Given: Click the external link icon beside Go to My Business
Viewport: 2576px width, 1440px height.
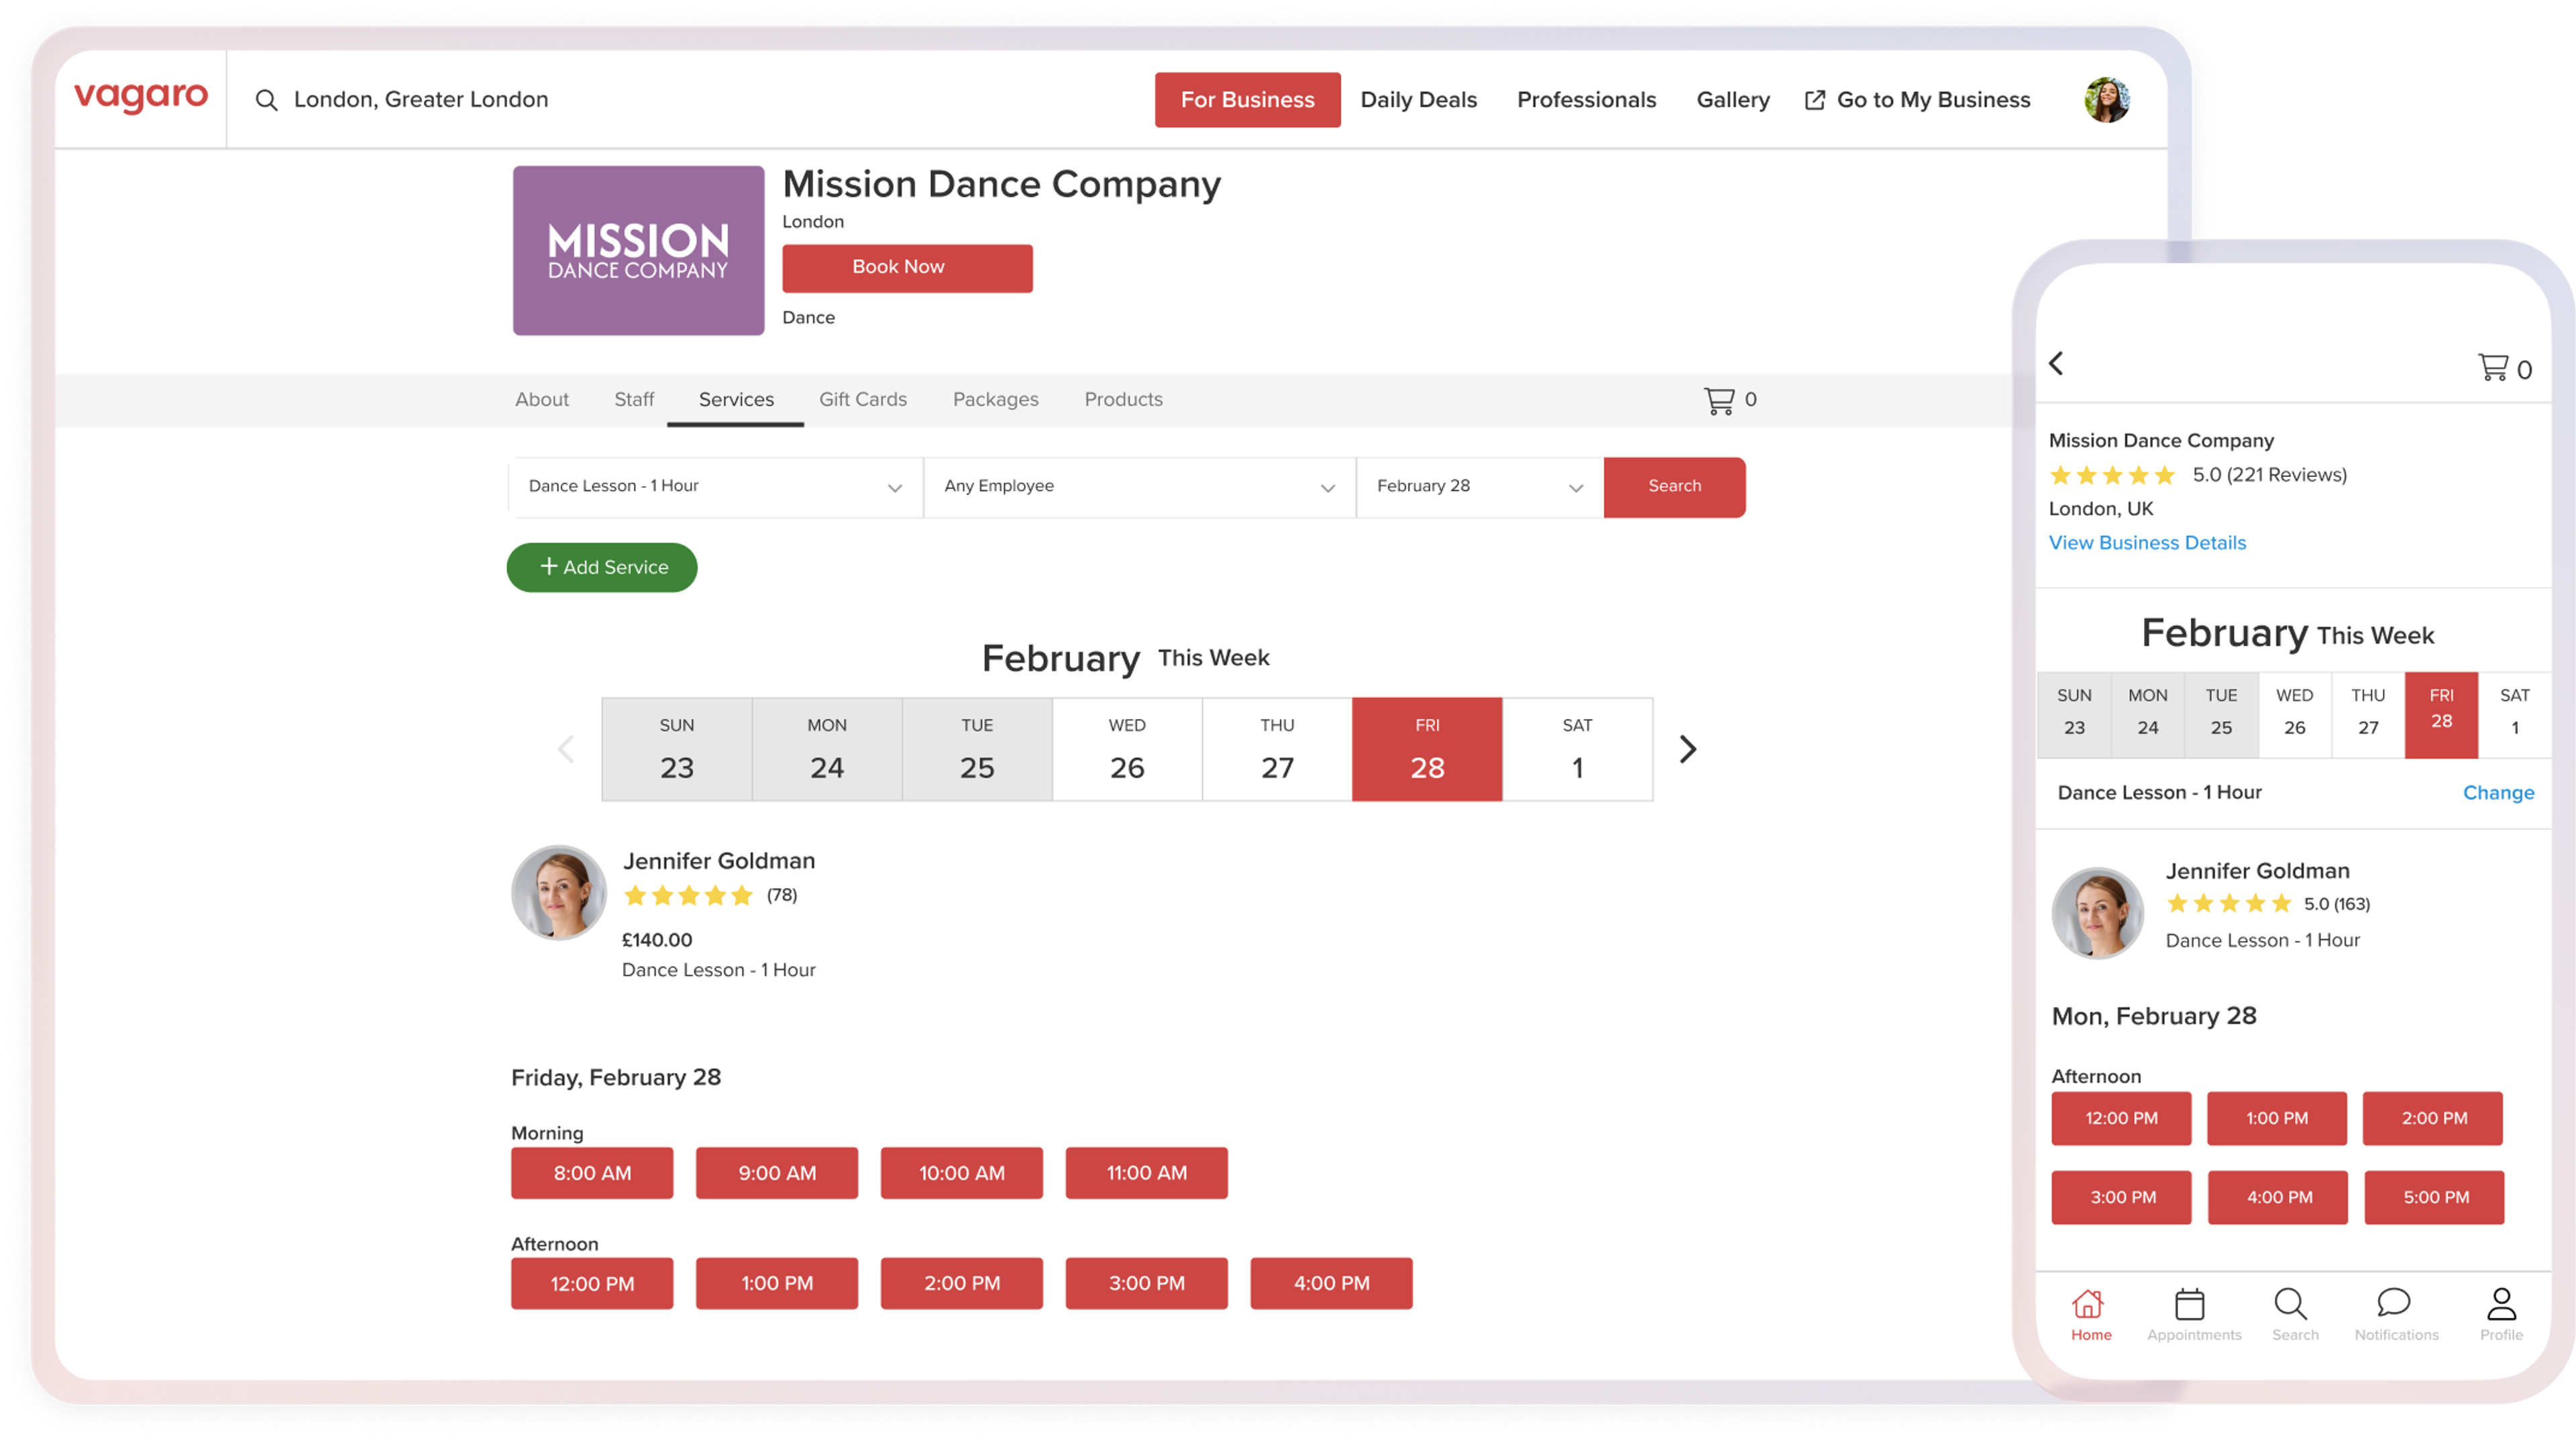Looking at the screenshot, I should [x=1814, y=100].
